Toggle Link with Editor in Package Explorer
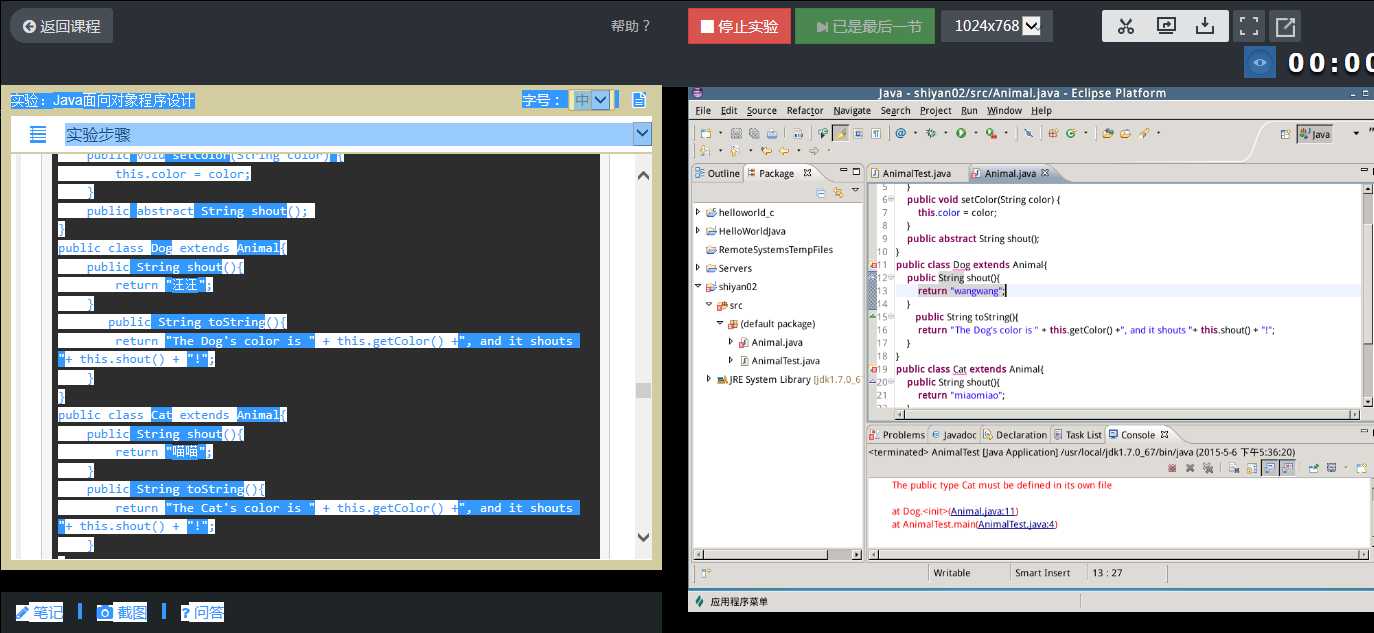This screenshot has height=633, width=1374. tap(839, 193)
